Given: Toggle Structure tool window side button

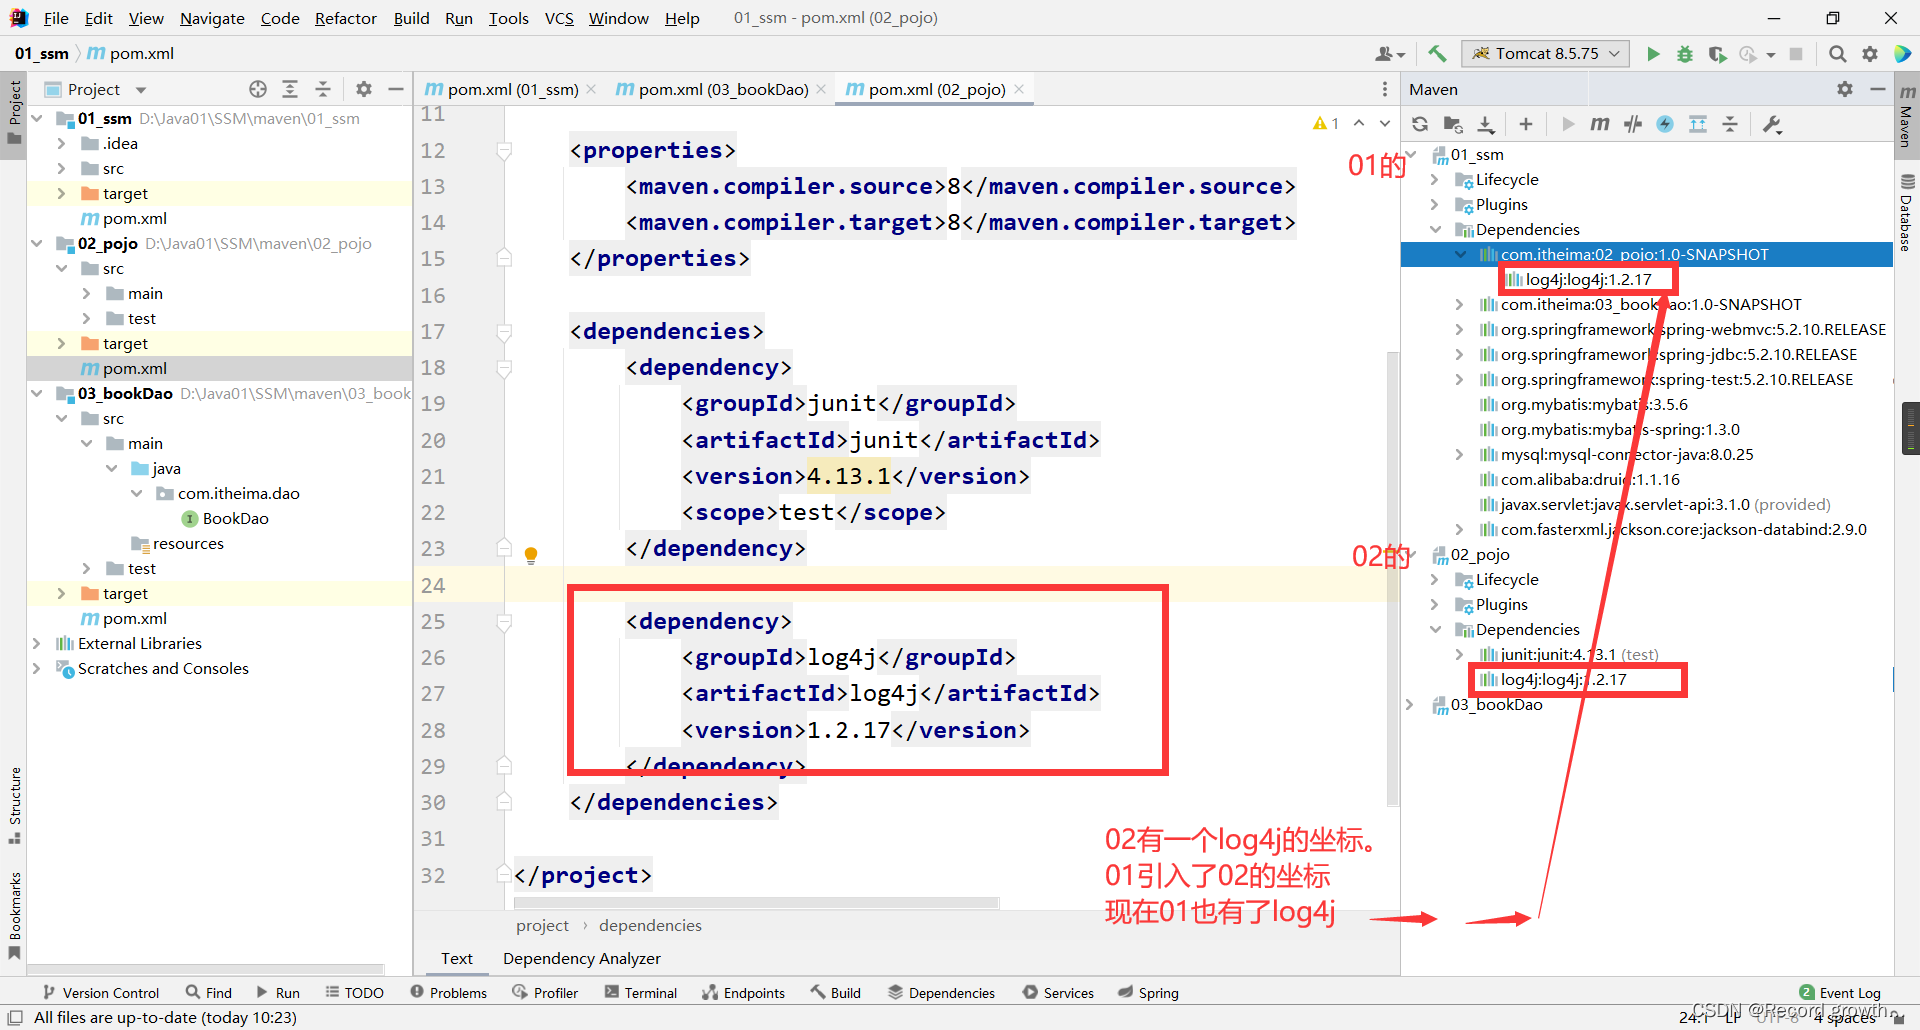Looking at the screenshot, I should pyautogui.click(x=14, y=805).
